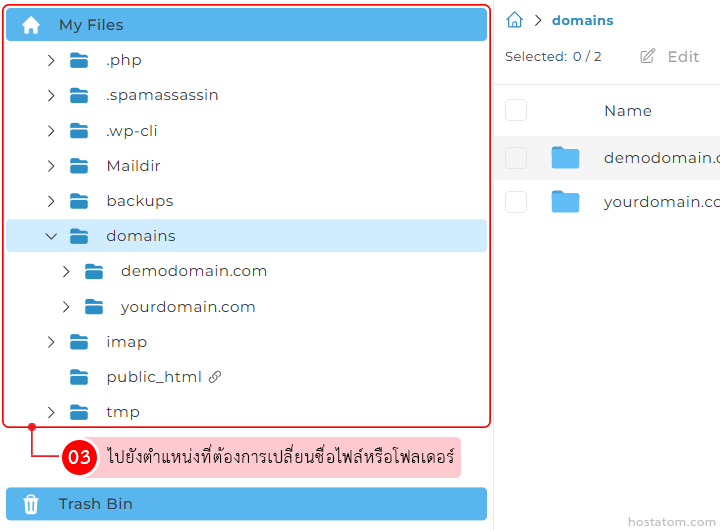Check the demodomain row checkbox

pos(516,157)
